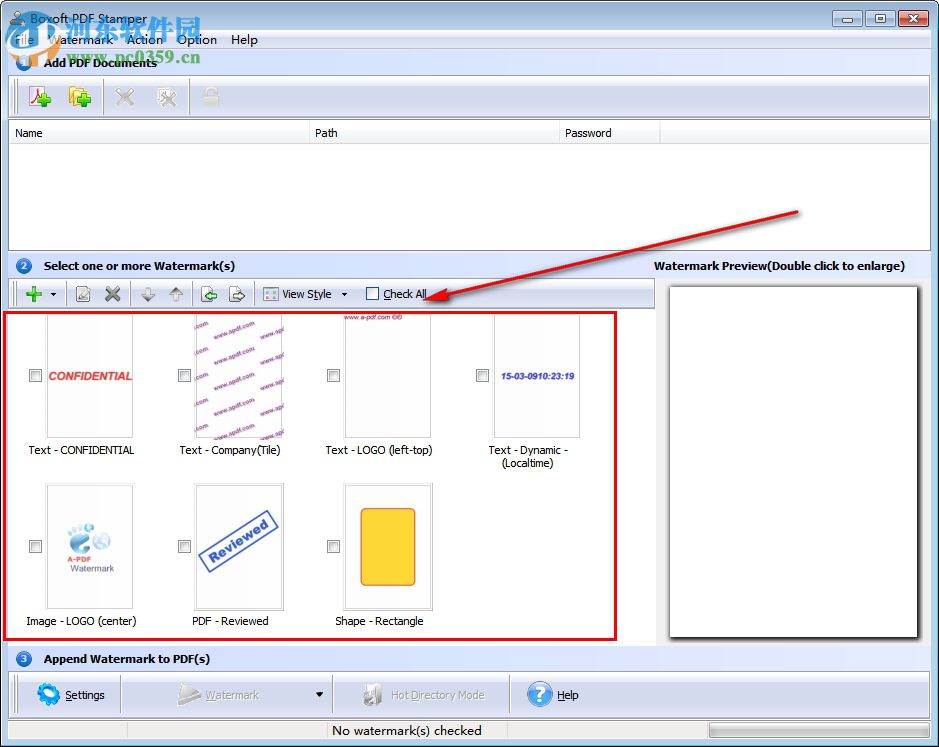Add a PDF document using the add file icon
The height and width of the screenshot is (747, 939).
40,96
